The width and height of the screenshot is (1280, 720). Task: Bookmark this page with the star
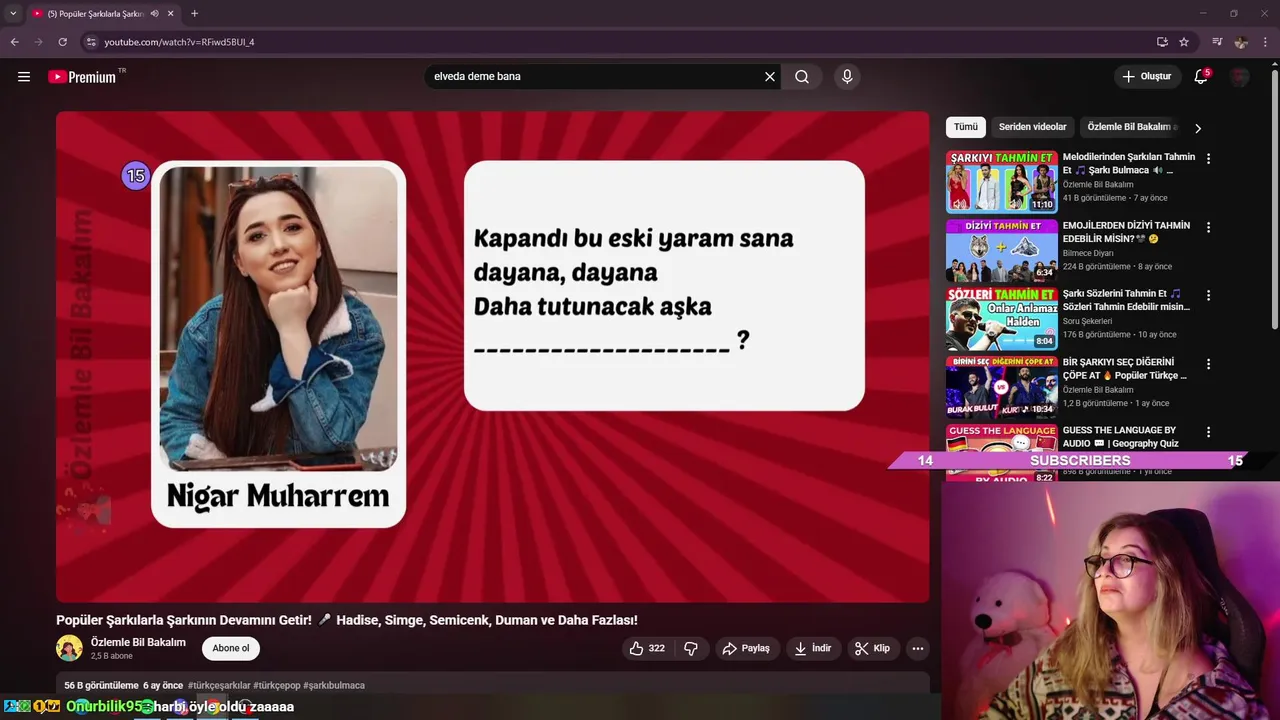pos(1184,42)
